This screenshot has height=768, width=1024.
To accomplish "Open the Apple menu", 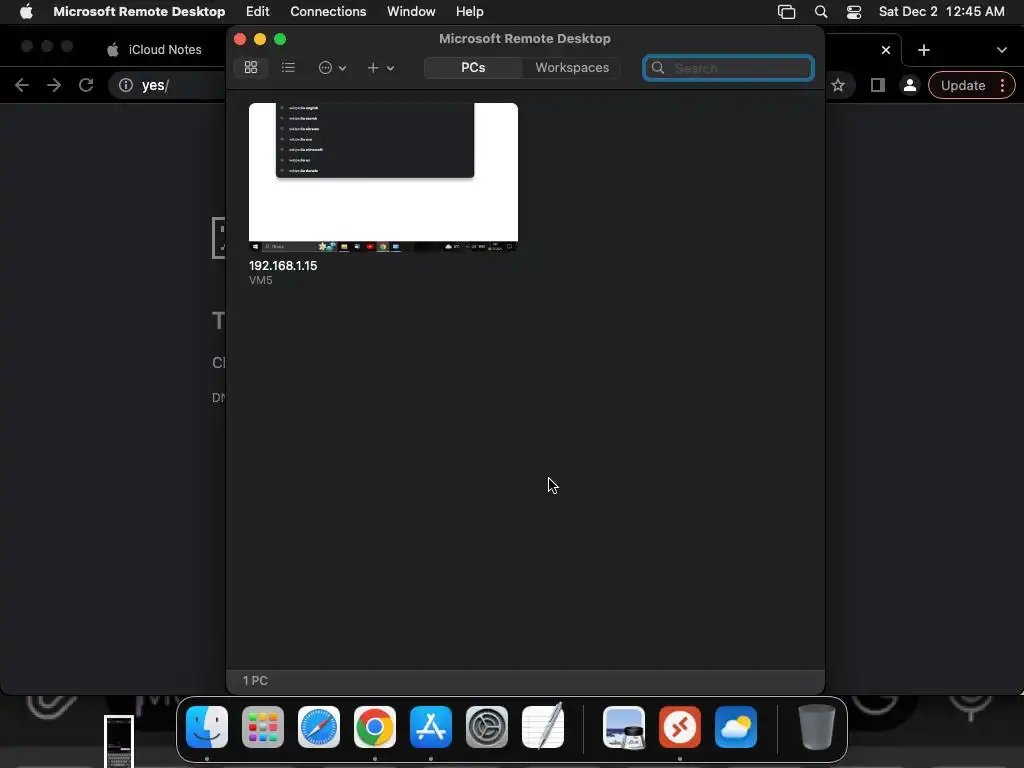I will click(x=26, y=12).
